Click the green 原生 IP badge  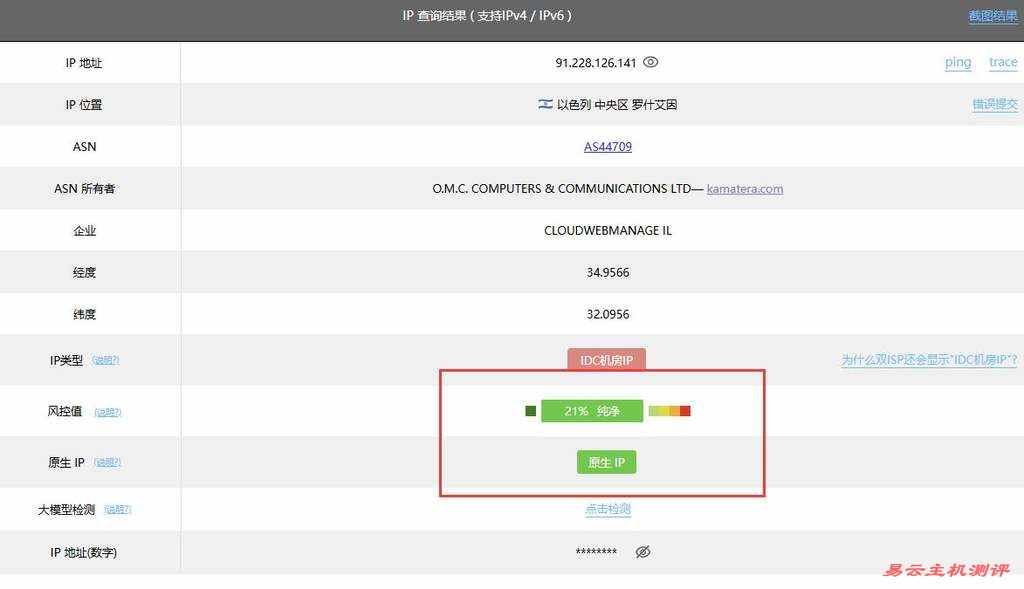tap(607, 462)
